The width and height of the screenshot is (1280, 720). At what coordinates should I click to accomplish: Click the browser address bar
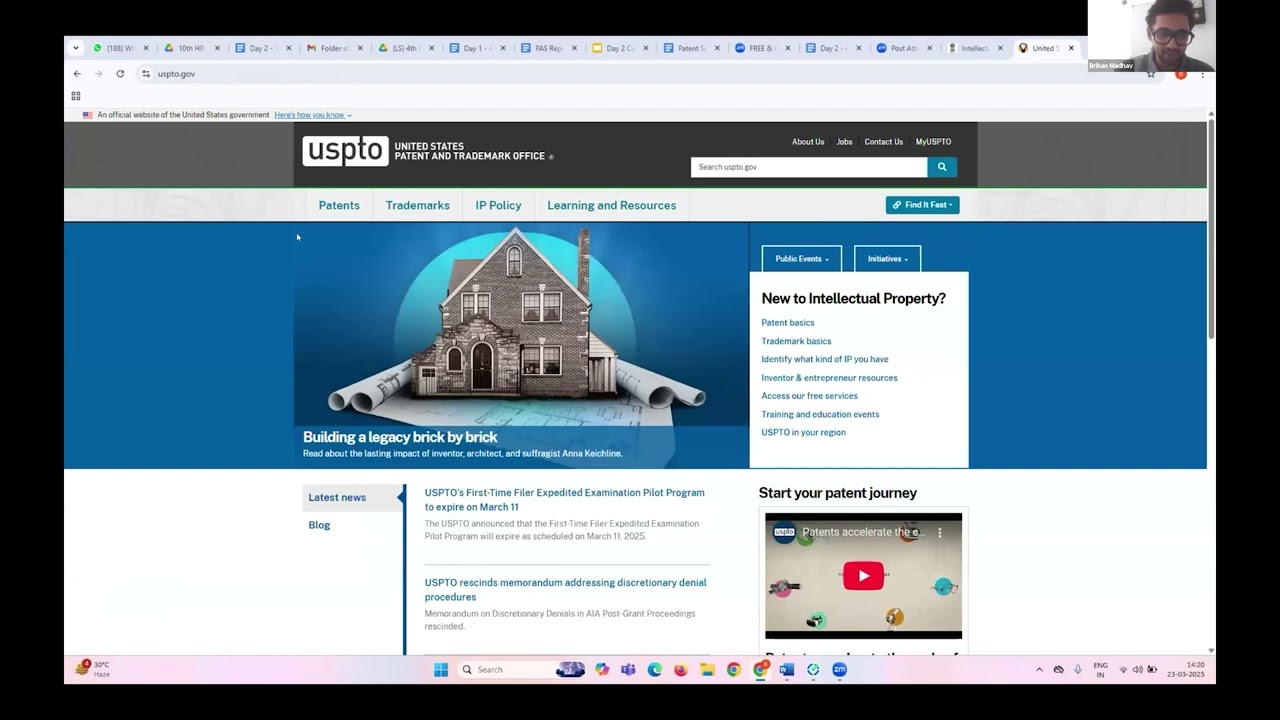[x=640, y=74]
